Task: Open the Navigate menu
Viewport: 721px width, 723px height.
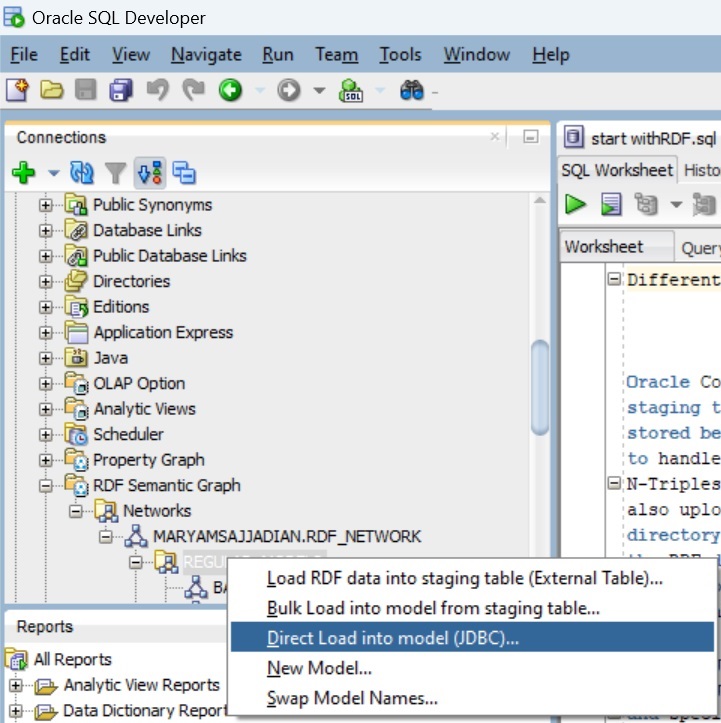Action: (206, 54)
